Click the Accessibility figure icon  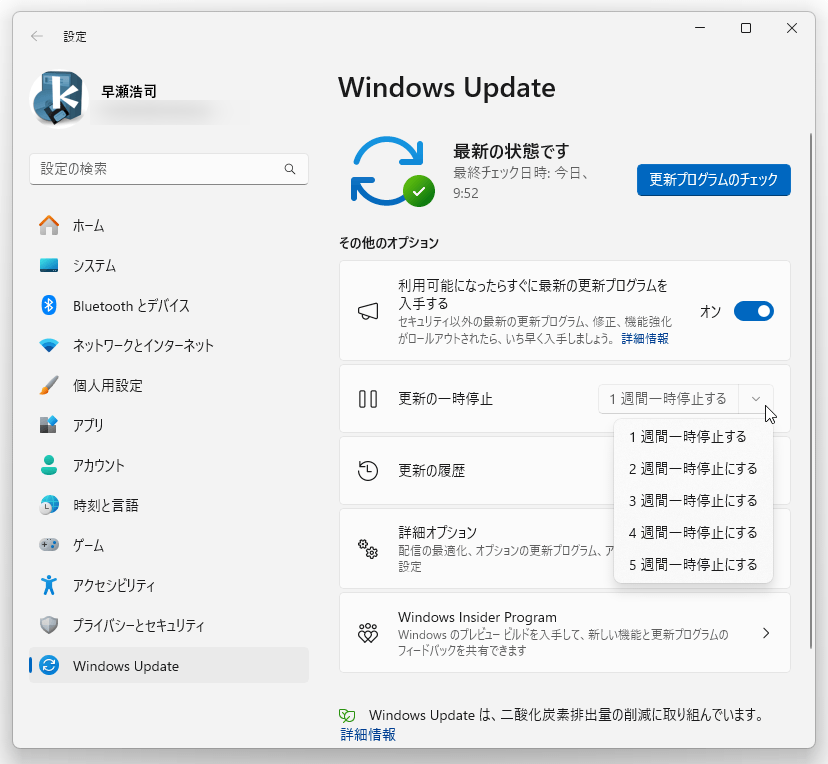point(49,585)
